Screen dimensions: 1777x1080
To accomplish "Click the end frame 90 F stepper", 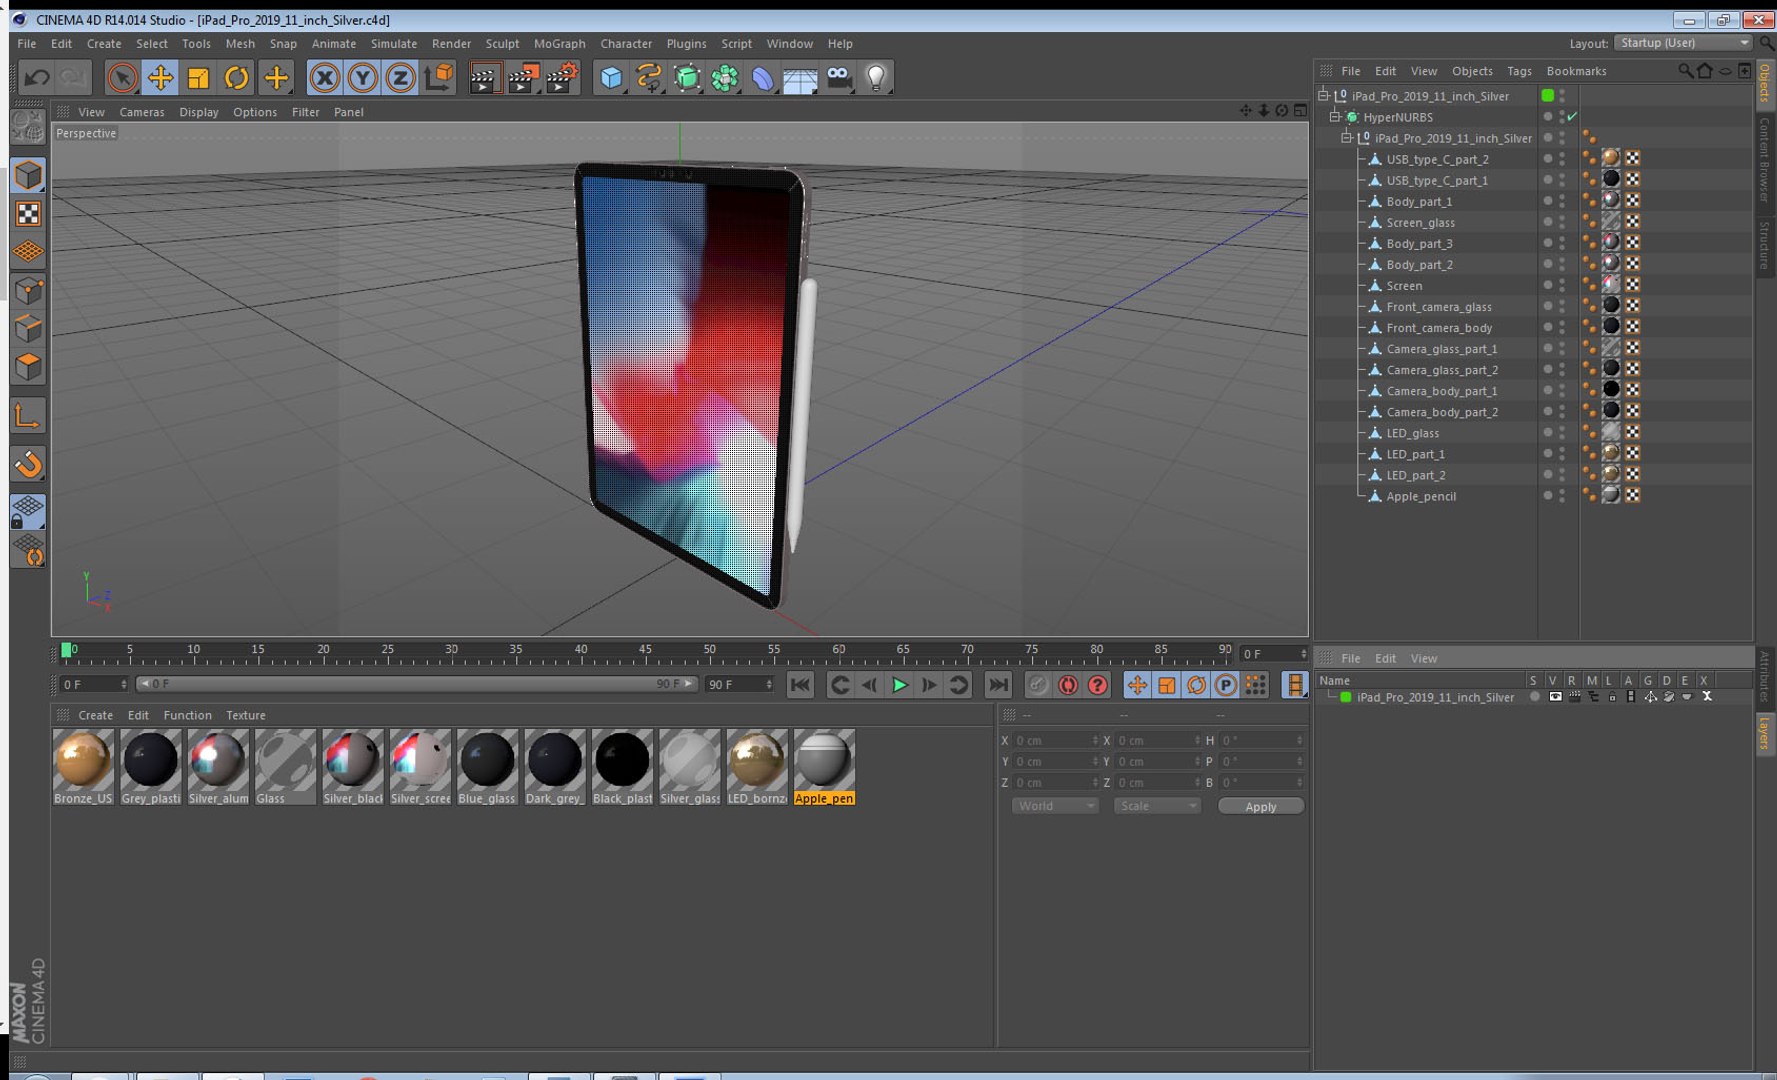I will (x=769, y=684).
